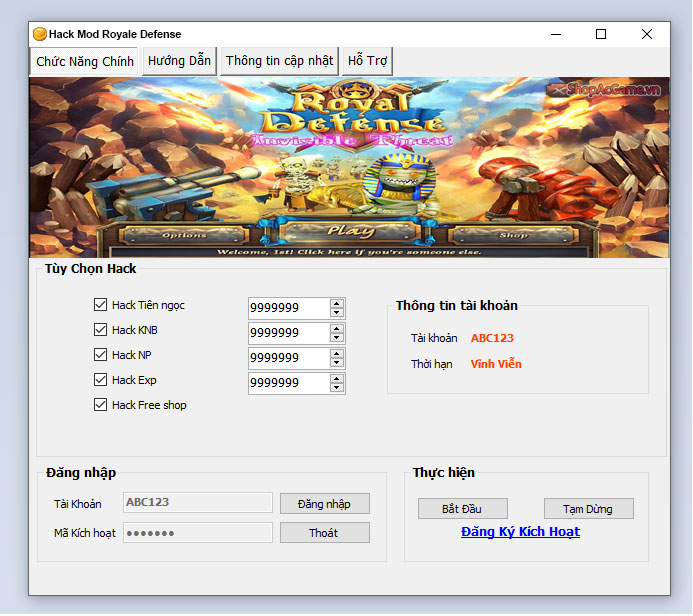Click the Royal Defense game banner image
Image resolution: width=693 pixels, height=616 pixels.
pos(349,167)
